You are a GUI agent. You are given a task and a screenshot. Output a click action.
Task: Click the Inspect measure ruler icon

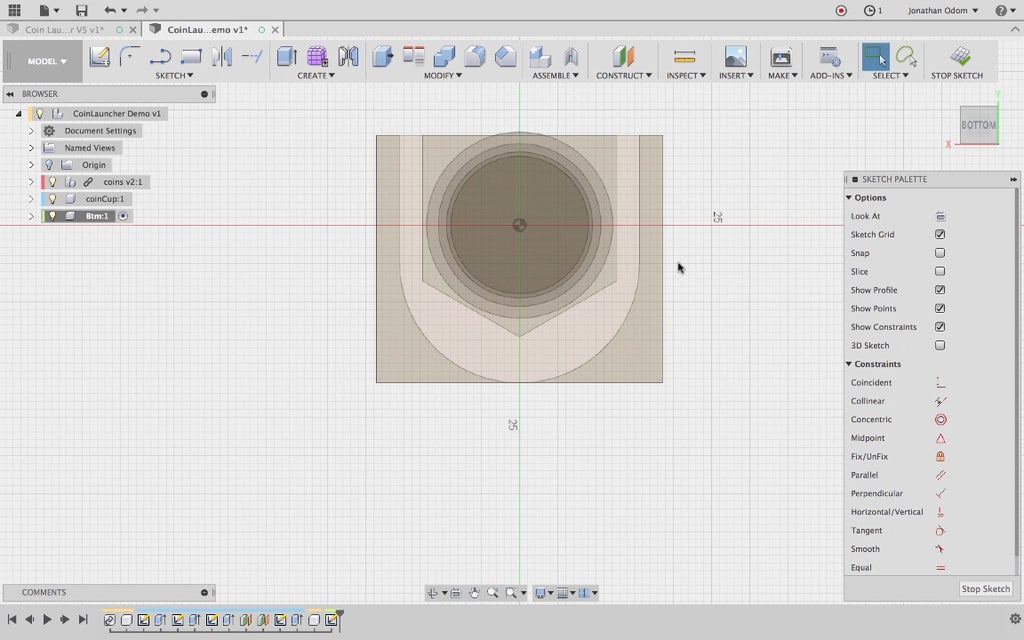coord(684,57)
